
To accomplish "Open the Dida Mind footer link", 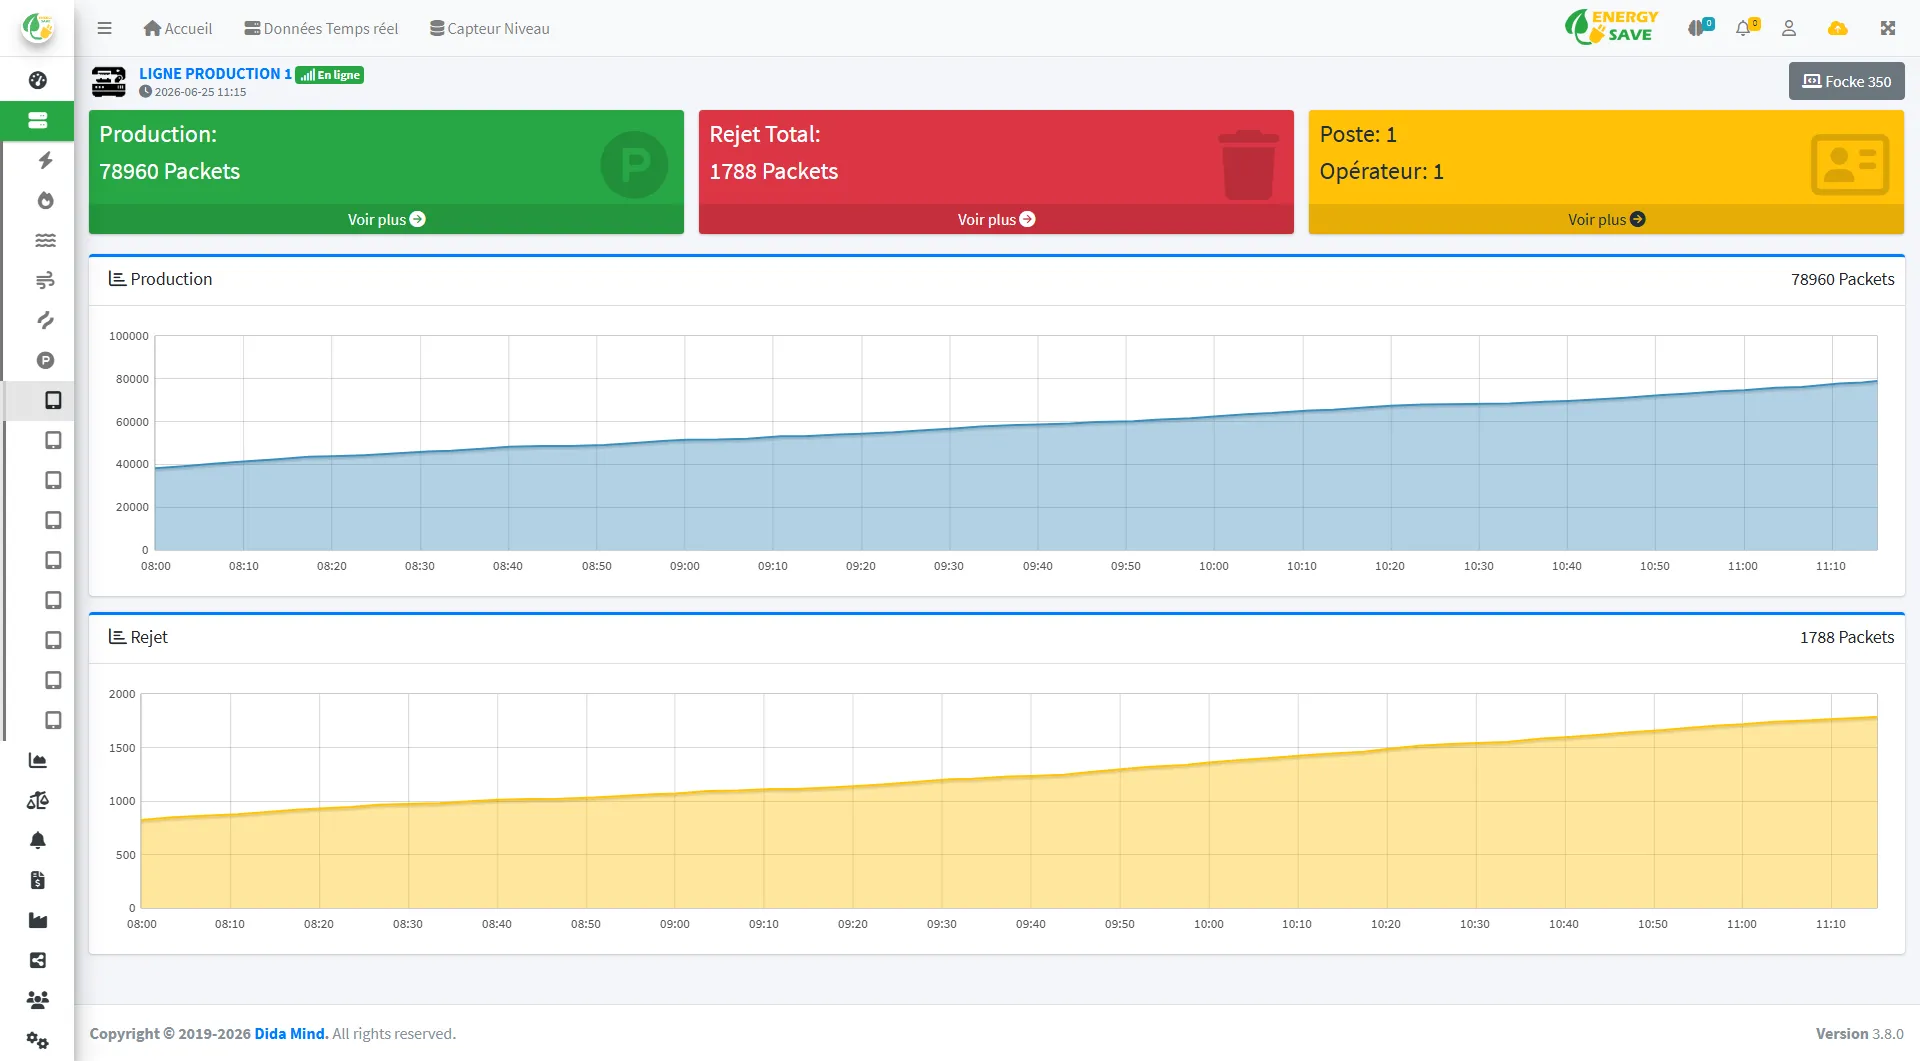I will (x=291, y=1033).
